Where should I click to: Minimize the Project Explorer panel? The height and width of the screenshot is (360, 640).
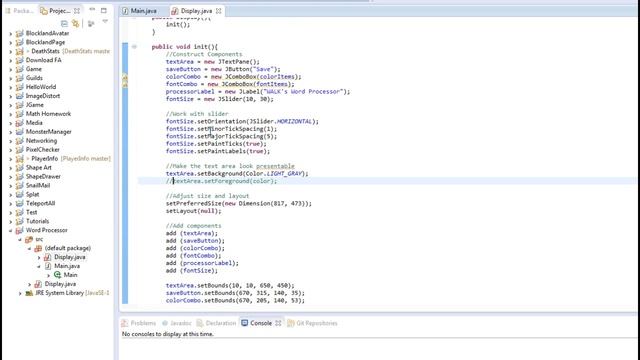click(92, 10)
